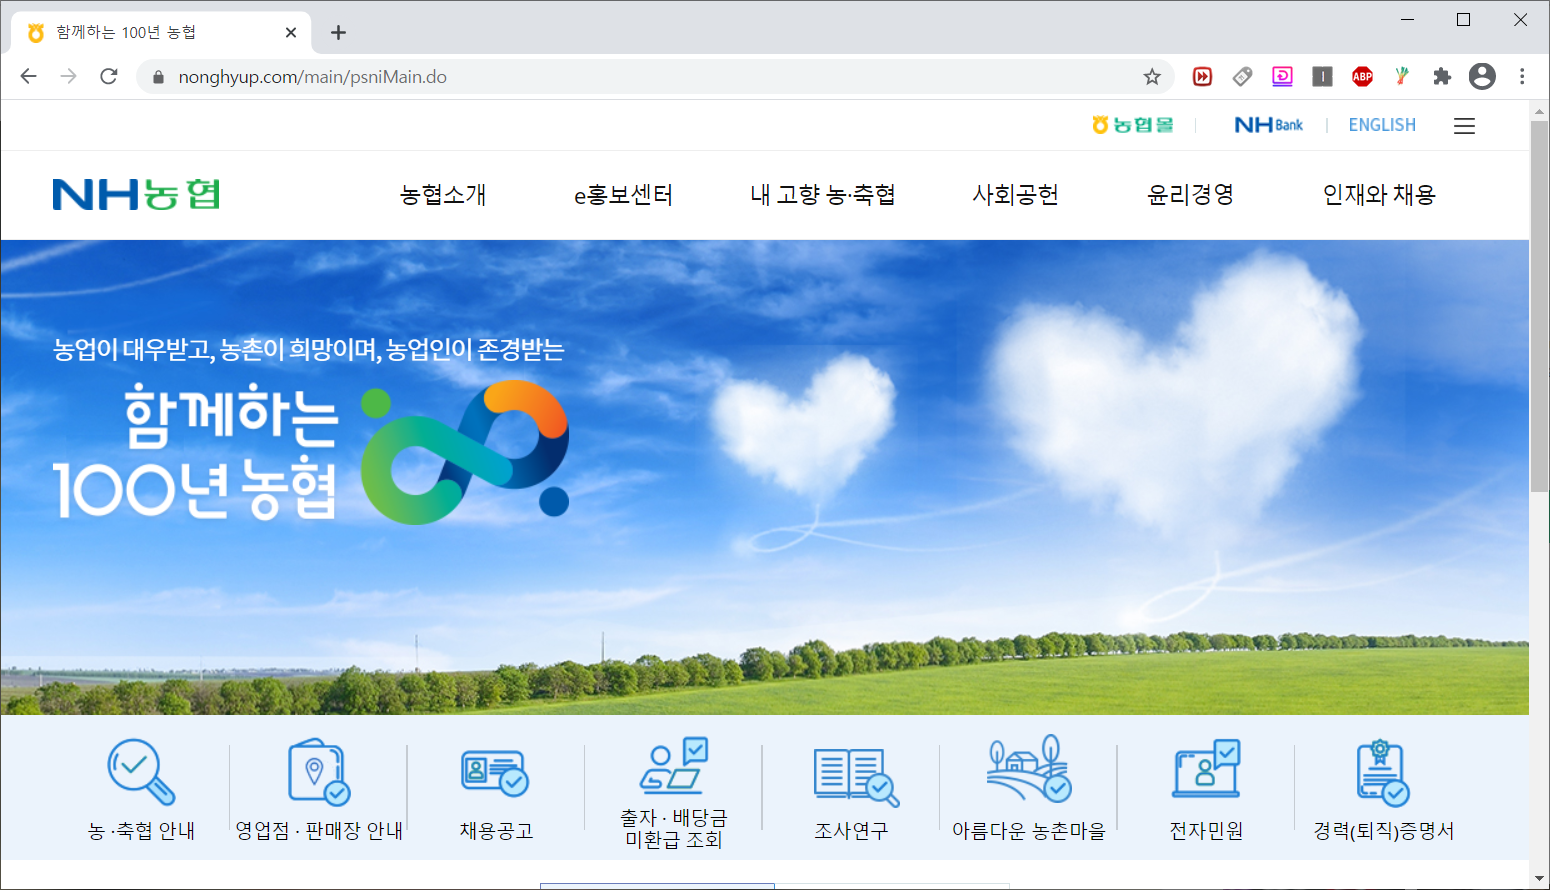The height and width of the screenshot is (890, 1550).
Task: Click the 채용공고 label
Action: 496,831
